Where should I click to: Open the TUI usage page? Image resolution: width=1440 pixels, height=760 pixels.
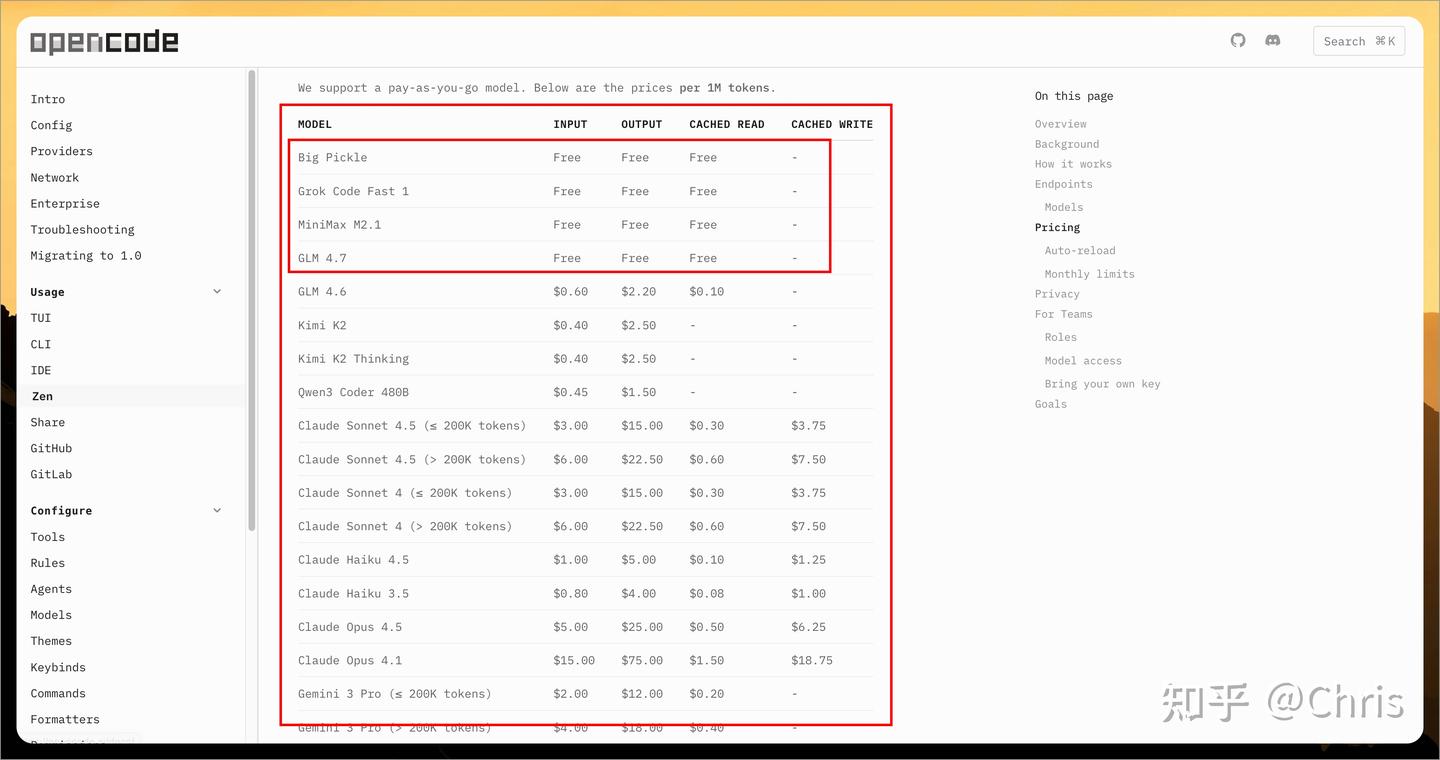click(41, 318)
